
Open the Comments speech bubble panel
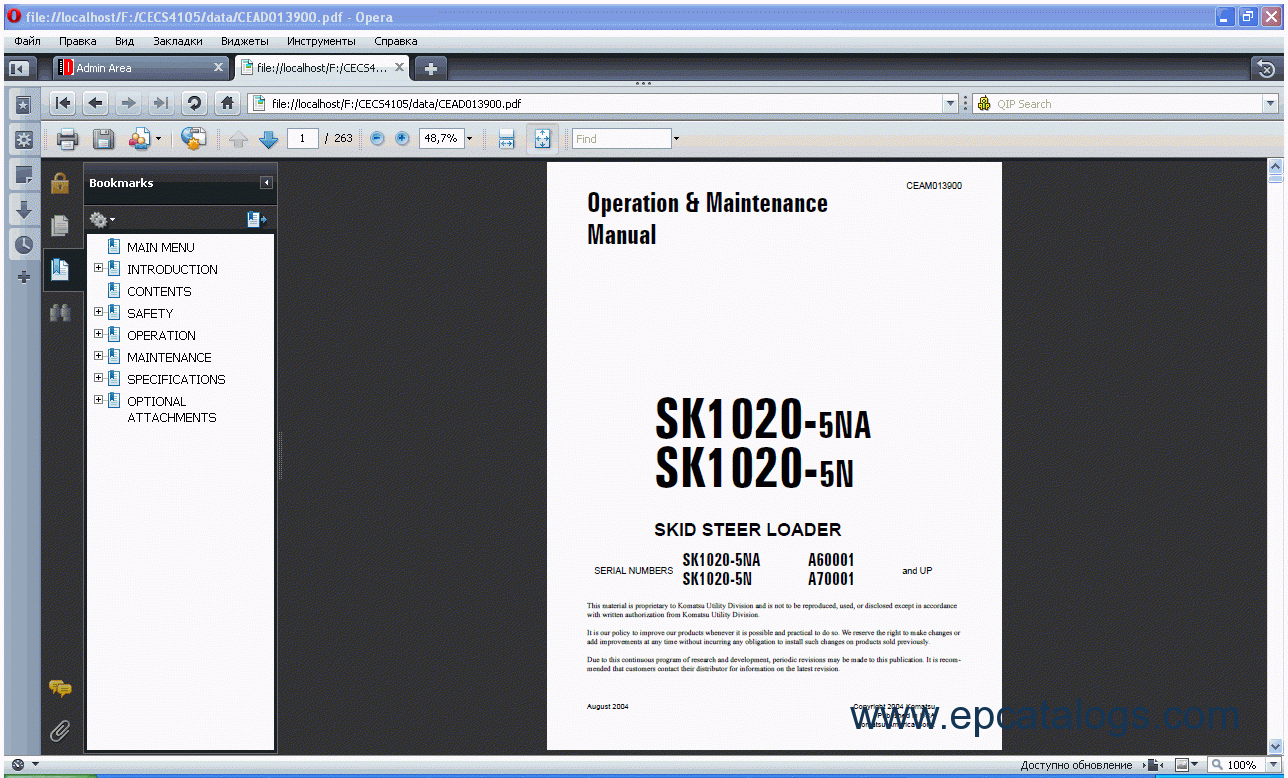pos(60,688)
